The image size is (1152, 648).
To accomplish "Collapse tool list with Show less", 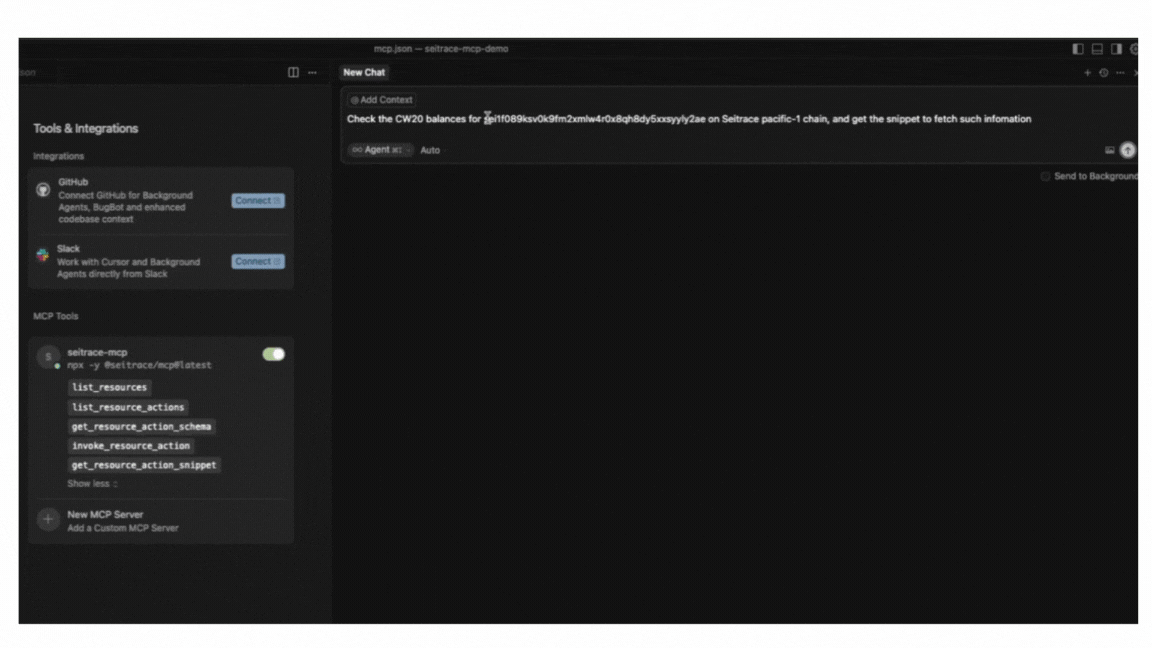I will [92, 484].
